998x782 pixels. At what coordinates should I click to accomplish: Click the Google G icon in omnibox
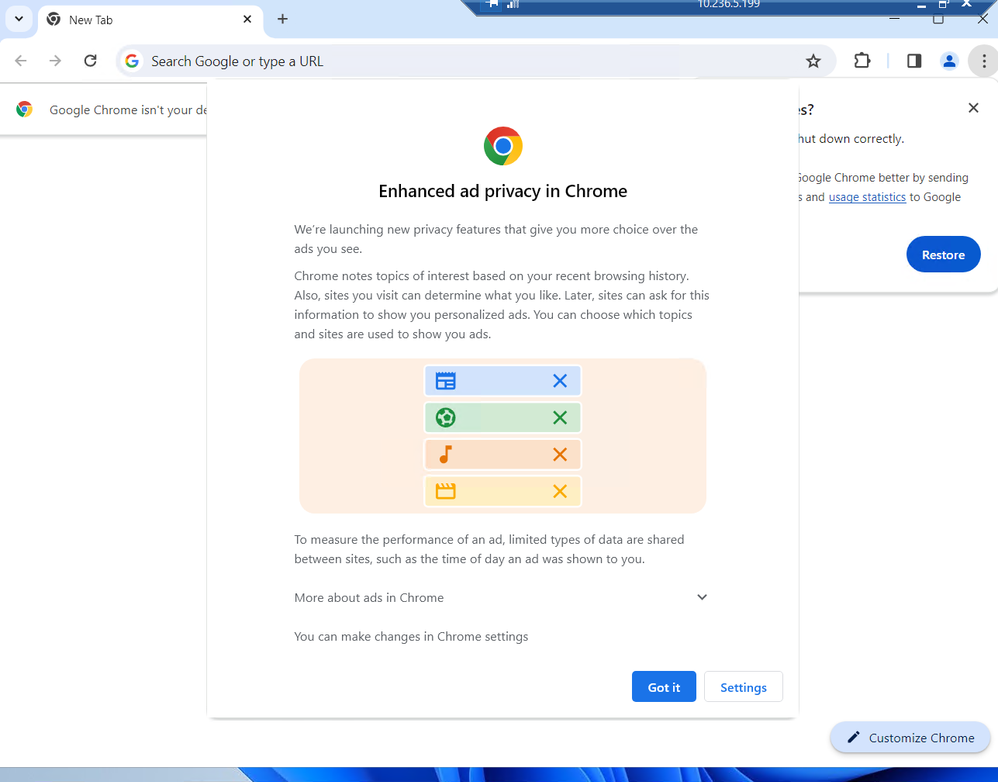point(132,61)
